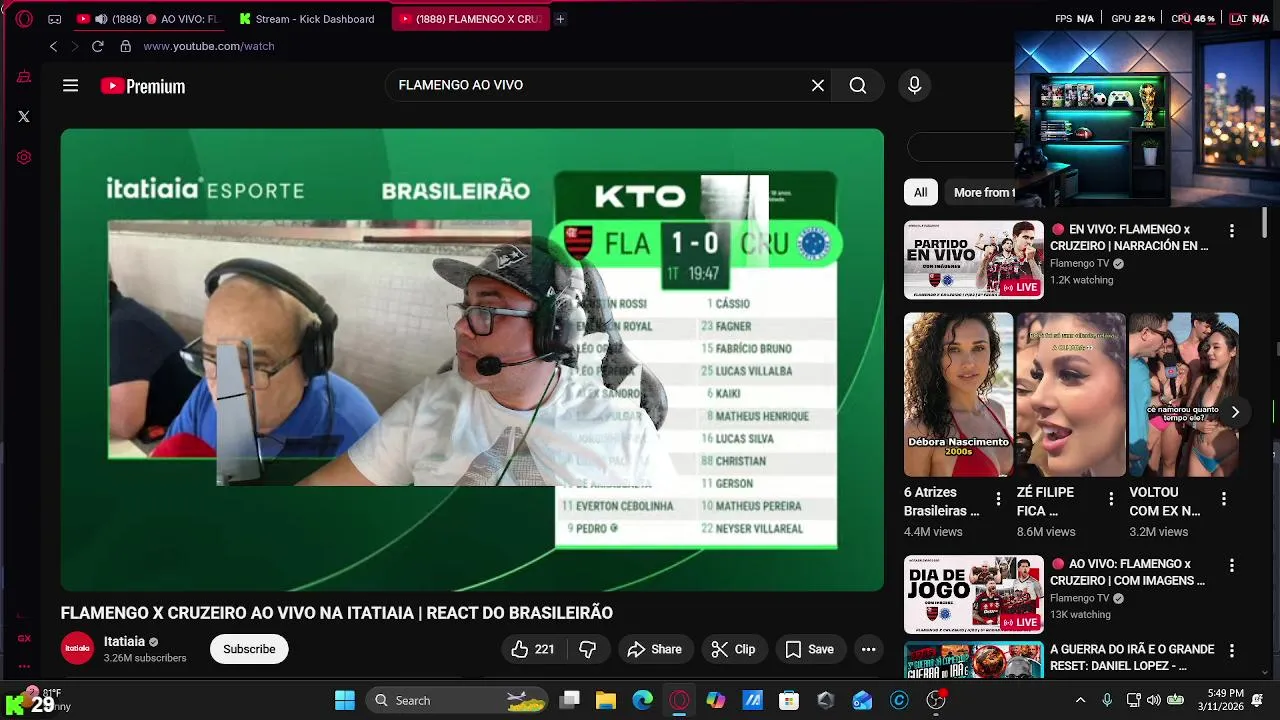1280x720 pixels.
Task: Click the GX Corner gamepad icon
Action: [x=55, y=19]
